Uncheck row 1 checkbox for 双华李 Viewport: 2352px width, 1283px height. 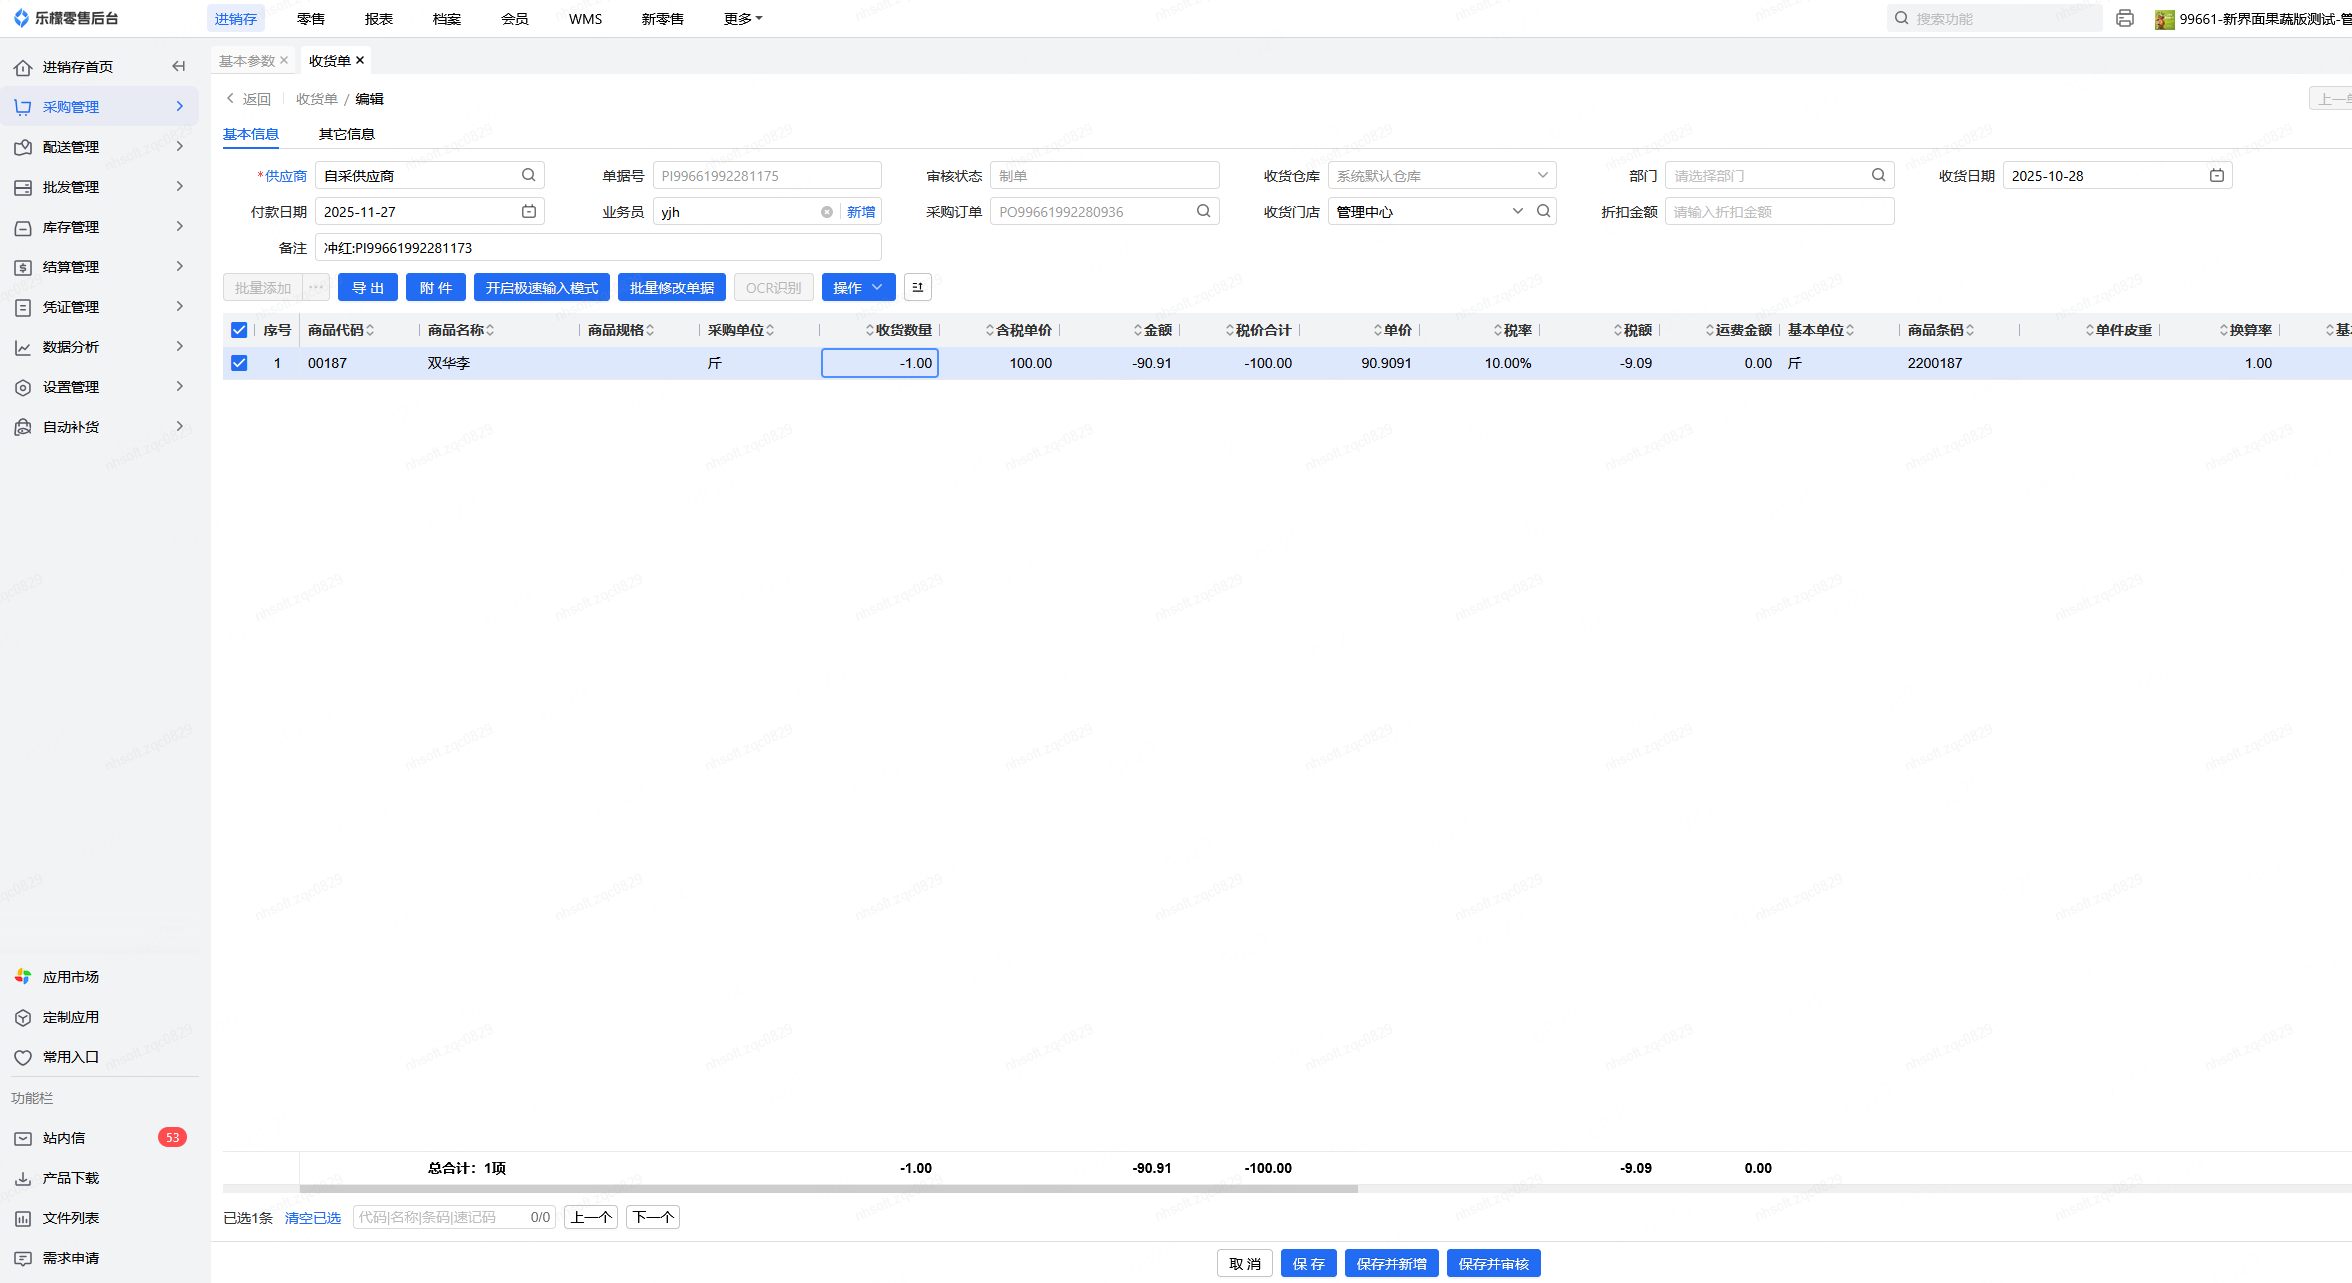(x=239, y=363)
